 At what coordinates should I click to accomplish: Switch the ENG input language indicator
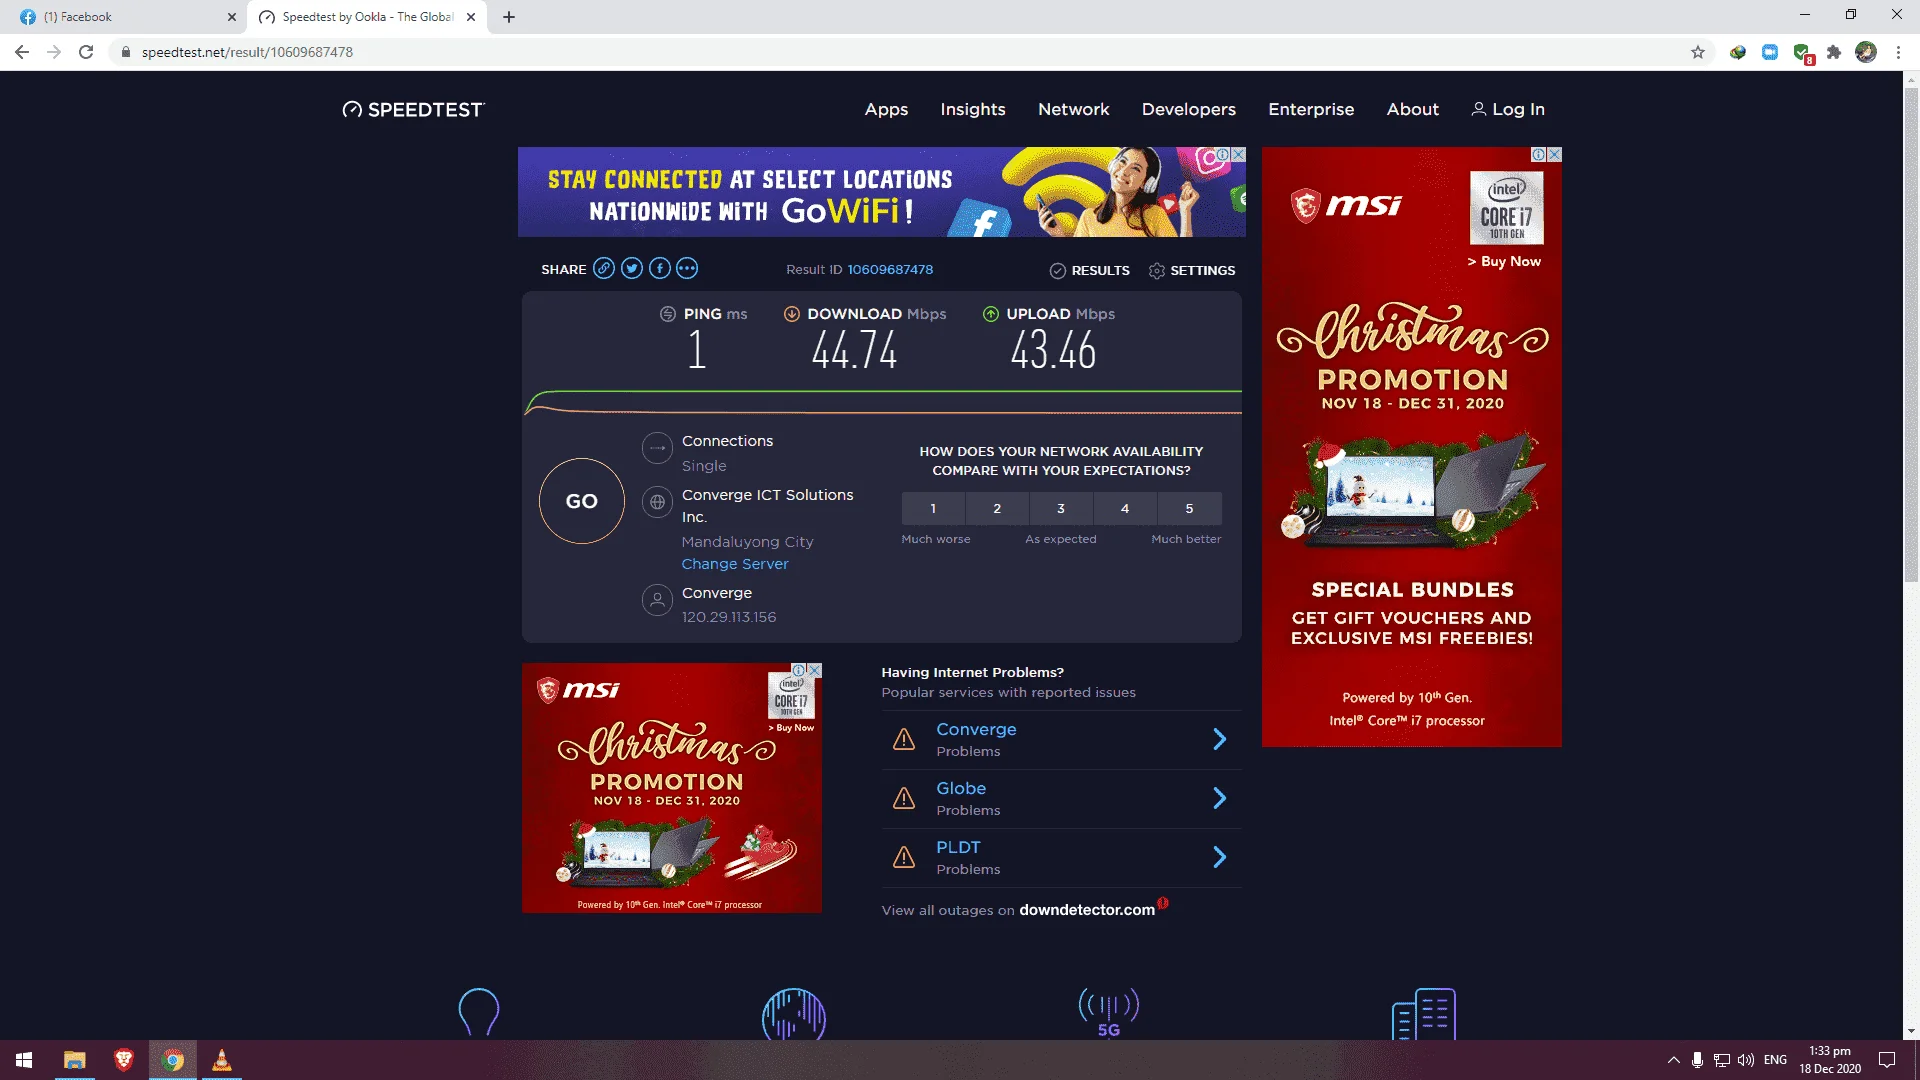click(x=1775, y=1060)
